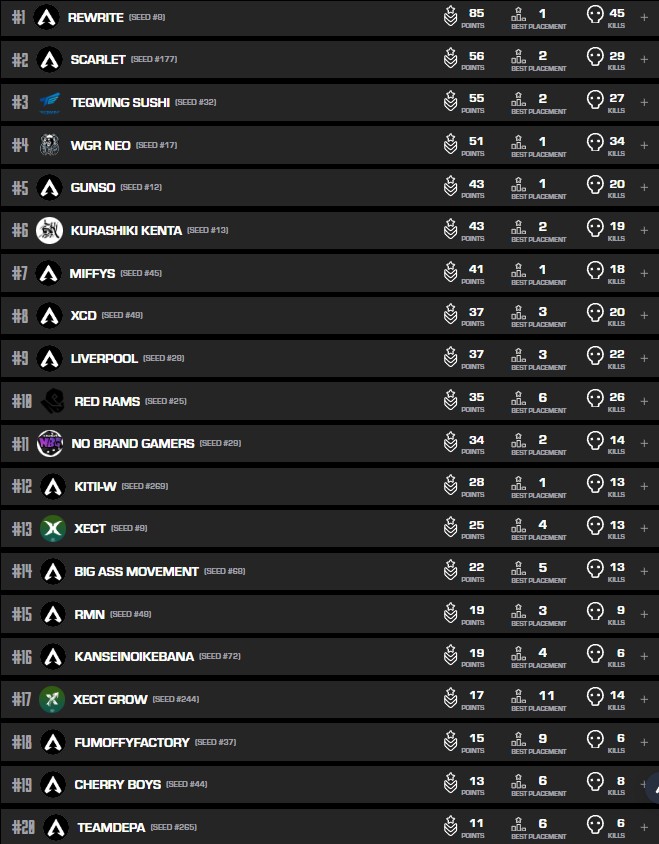
Task: Click the XECT team logo
Action: [53, 528]
